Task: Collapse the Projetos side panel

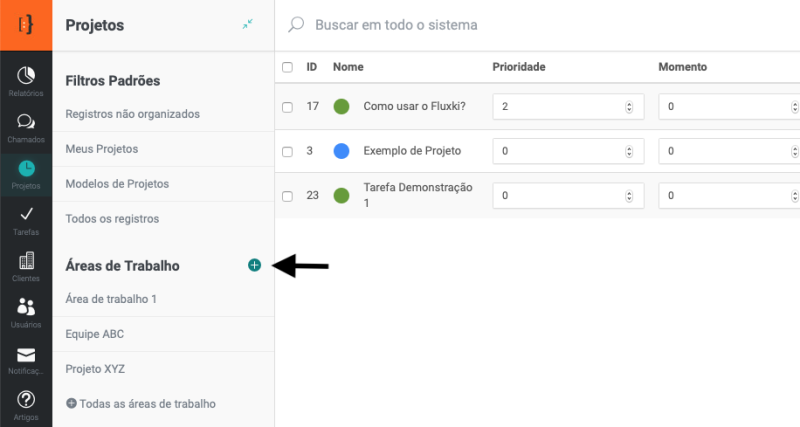Action: (248, 25)
